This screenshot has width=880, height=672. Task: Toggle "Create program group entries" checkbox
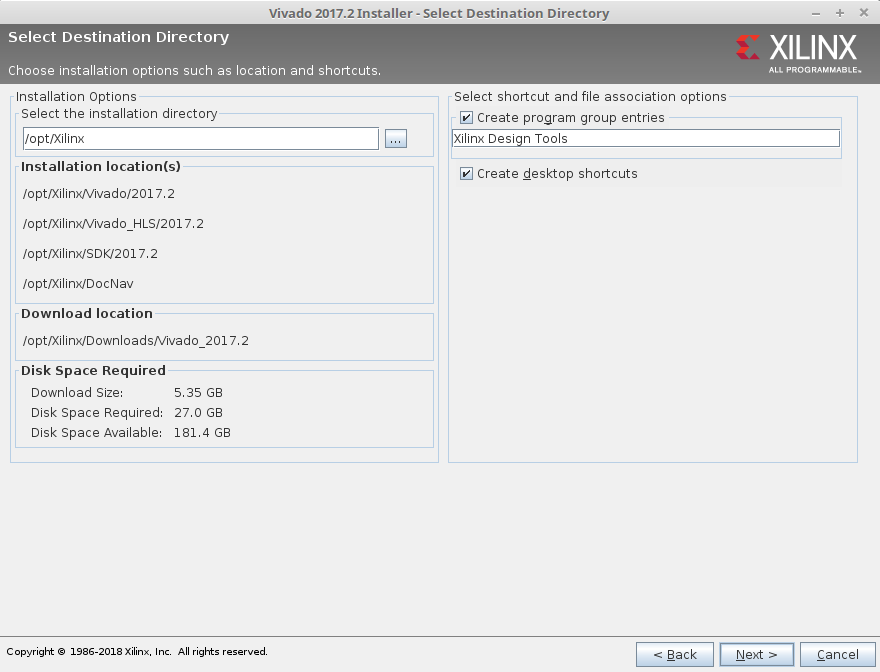(466, 117)
